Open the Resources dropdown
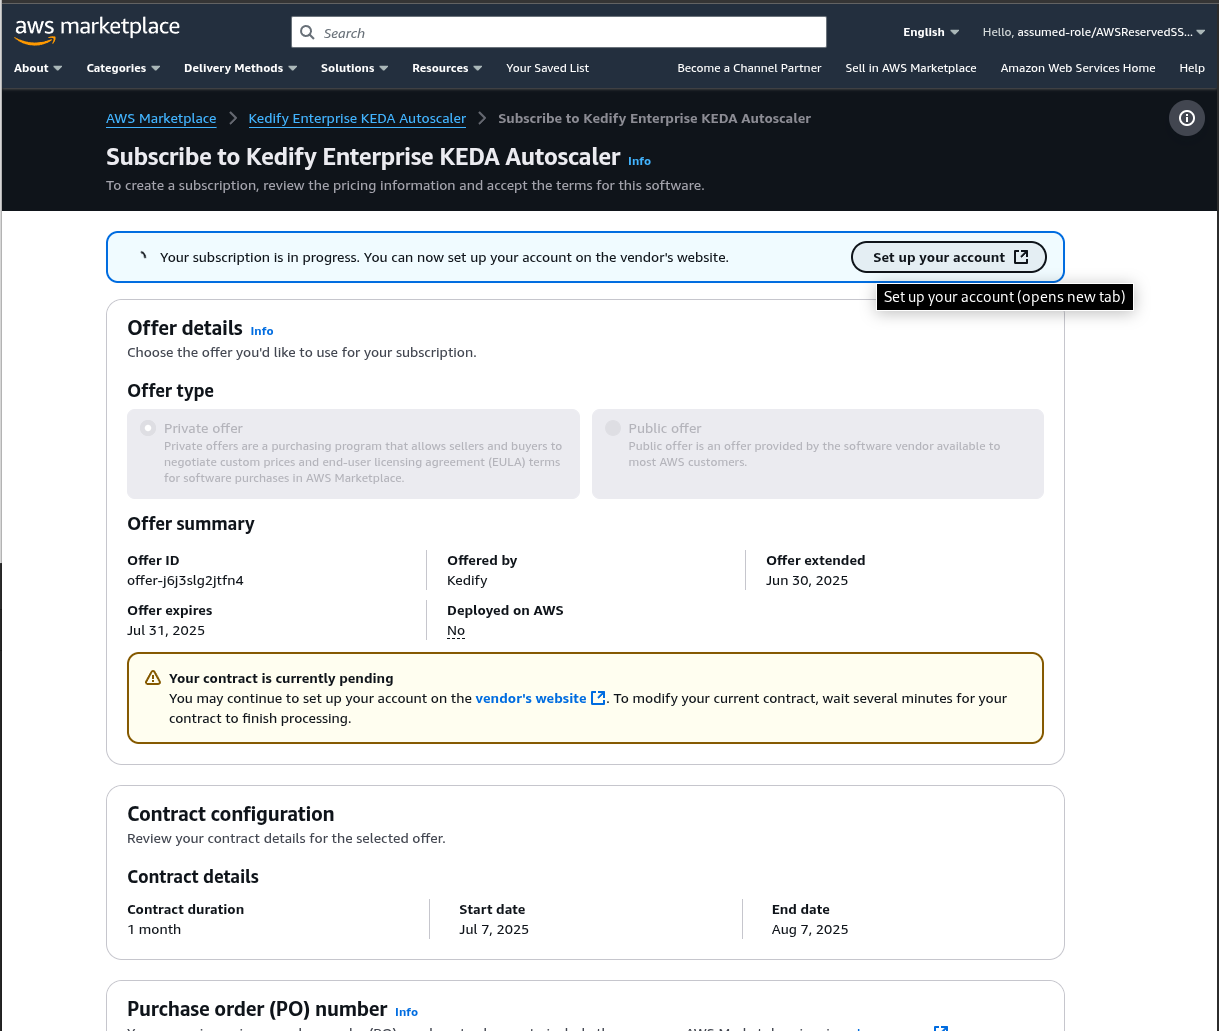 point(447,68)
